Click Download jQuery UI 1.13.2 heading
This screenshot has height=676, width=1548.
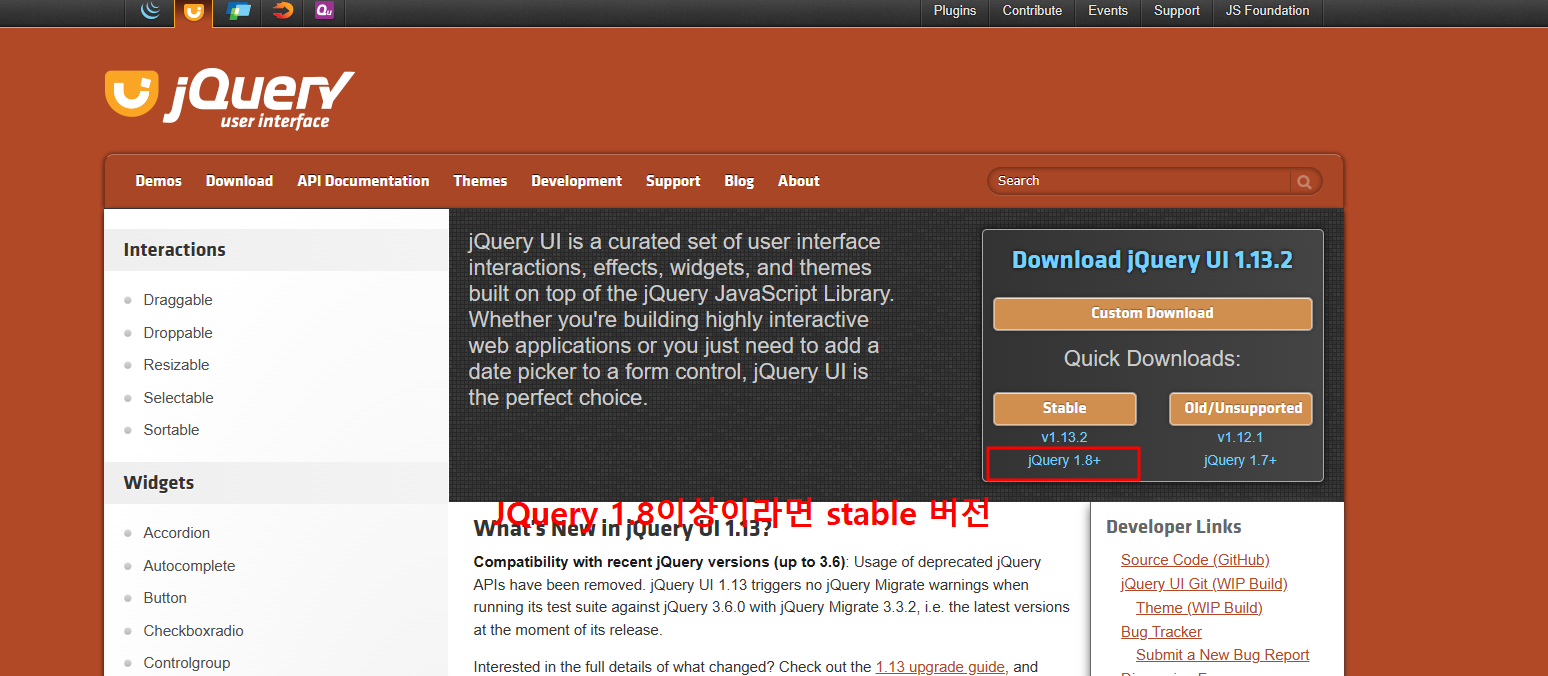click(x=1152, y=260)
